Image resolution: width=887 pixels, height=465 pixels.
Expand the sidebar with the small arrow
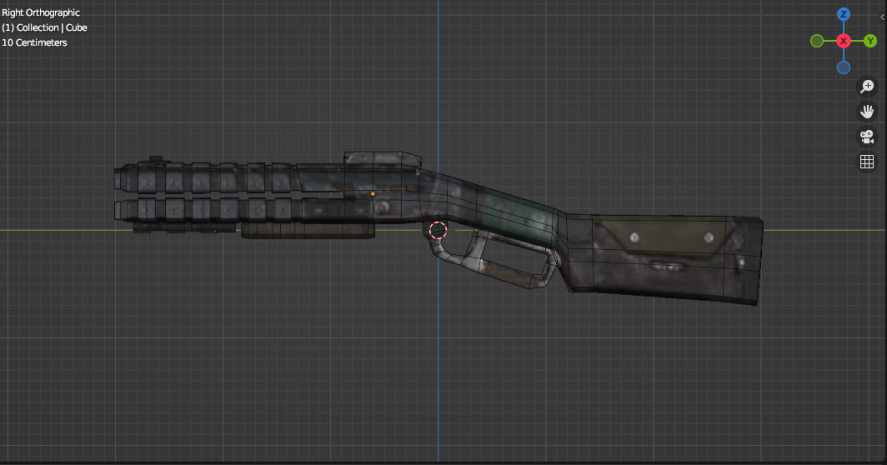click(882, 17)
